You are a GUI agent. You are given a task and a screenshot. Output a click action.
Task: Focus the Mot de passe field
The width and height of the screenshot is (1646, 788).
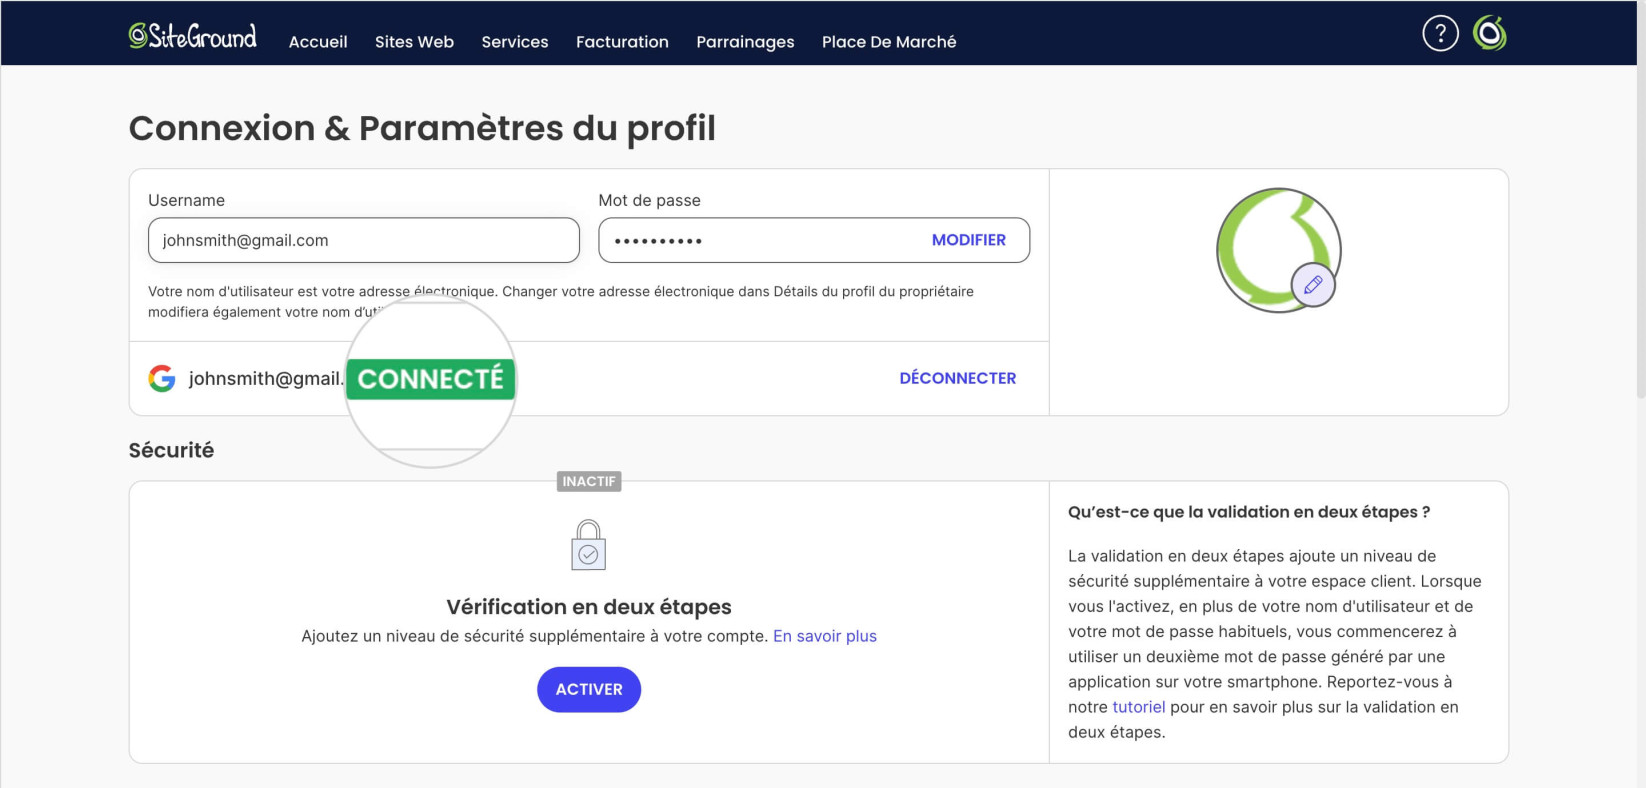point(814,240)
